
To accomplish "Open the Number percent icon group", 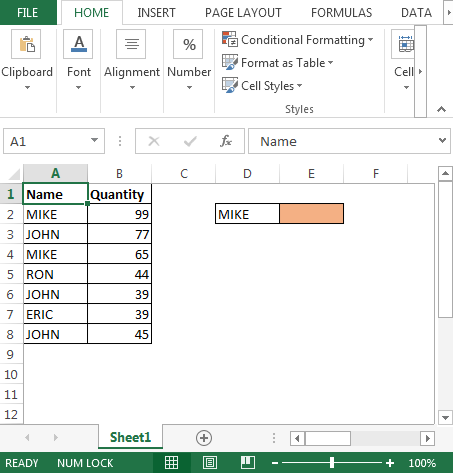I will pos(188,44).
